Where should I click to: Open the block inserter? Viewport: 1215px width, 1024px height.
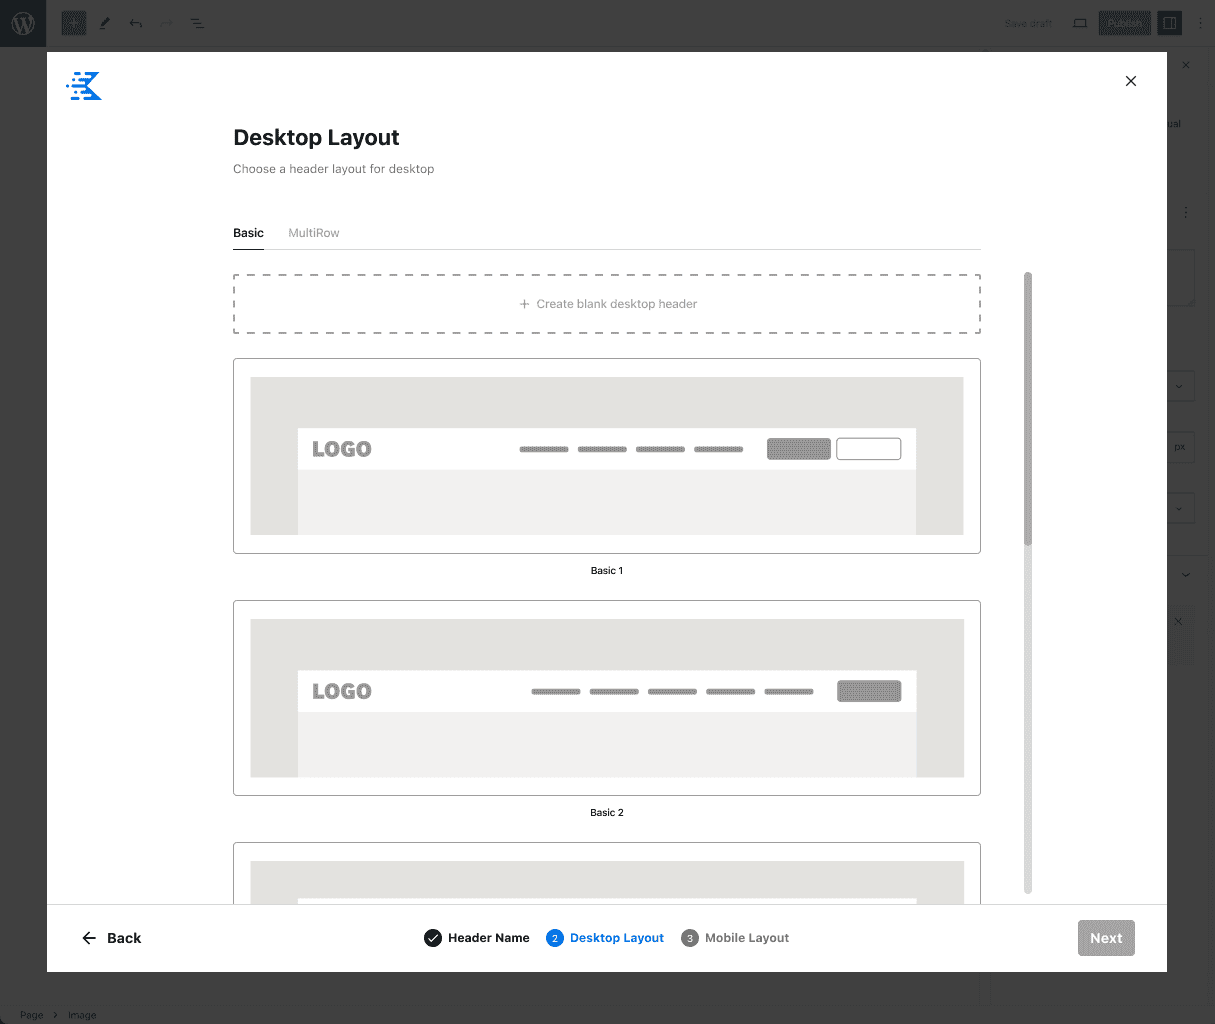[x=73, y=23]
